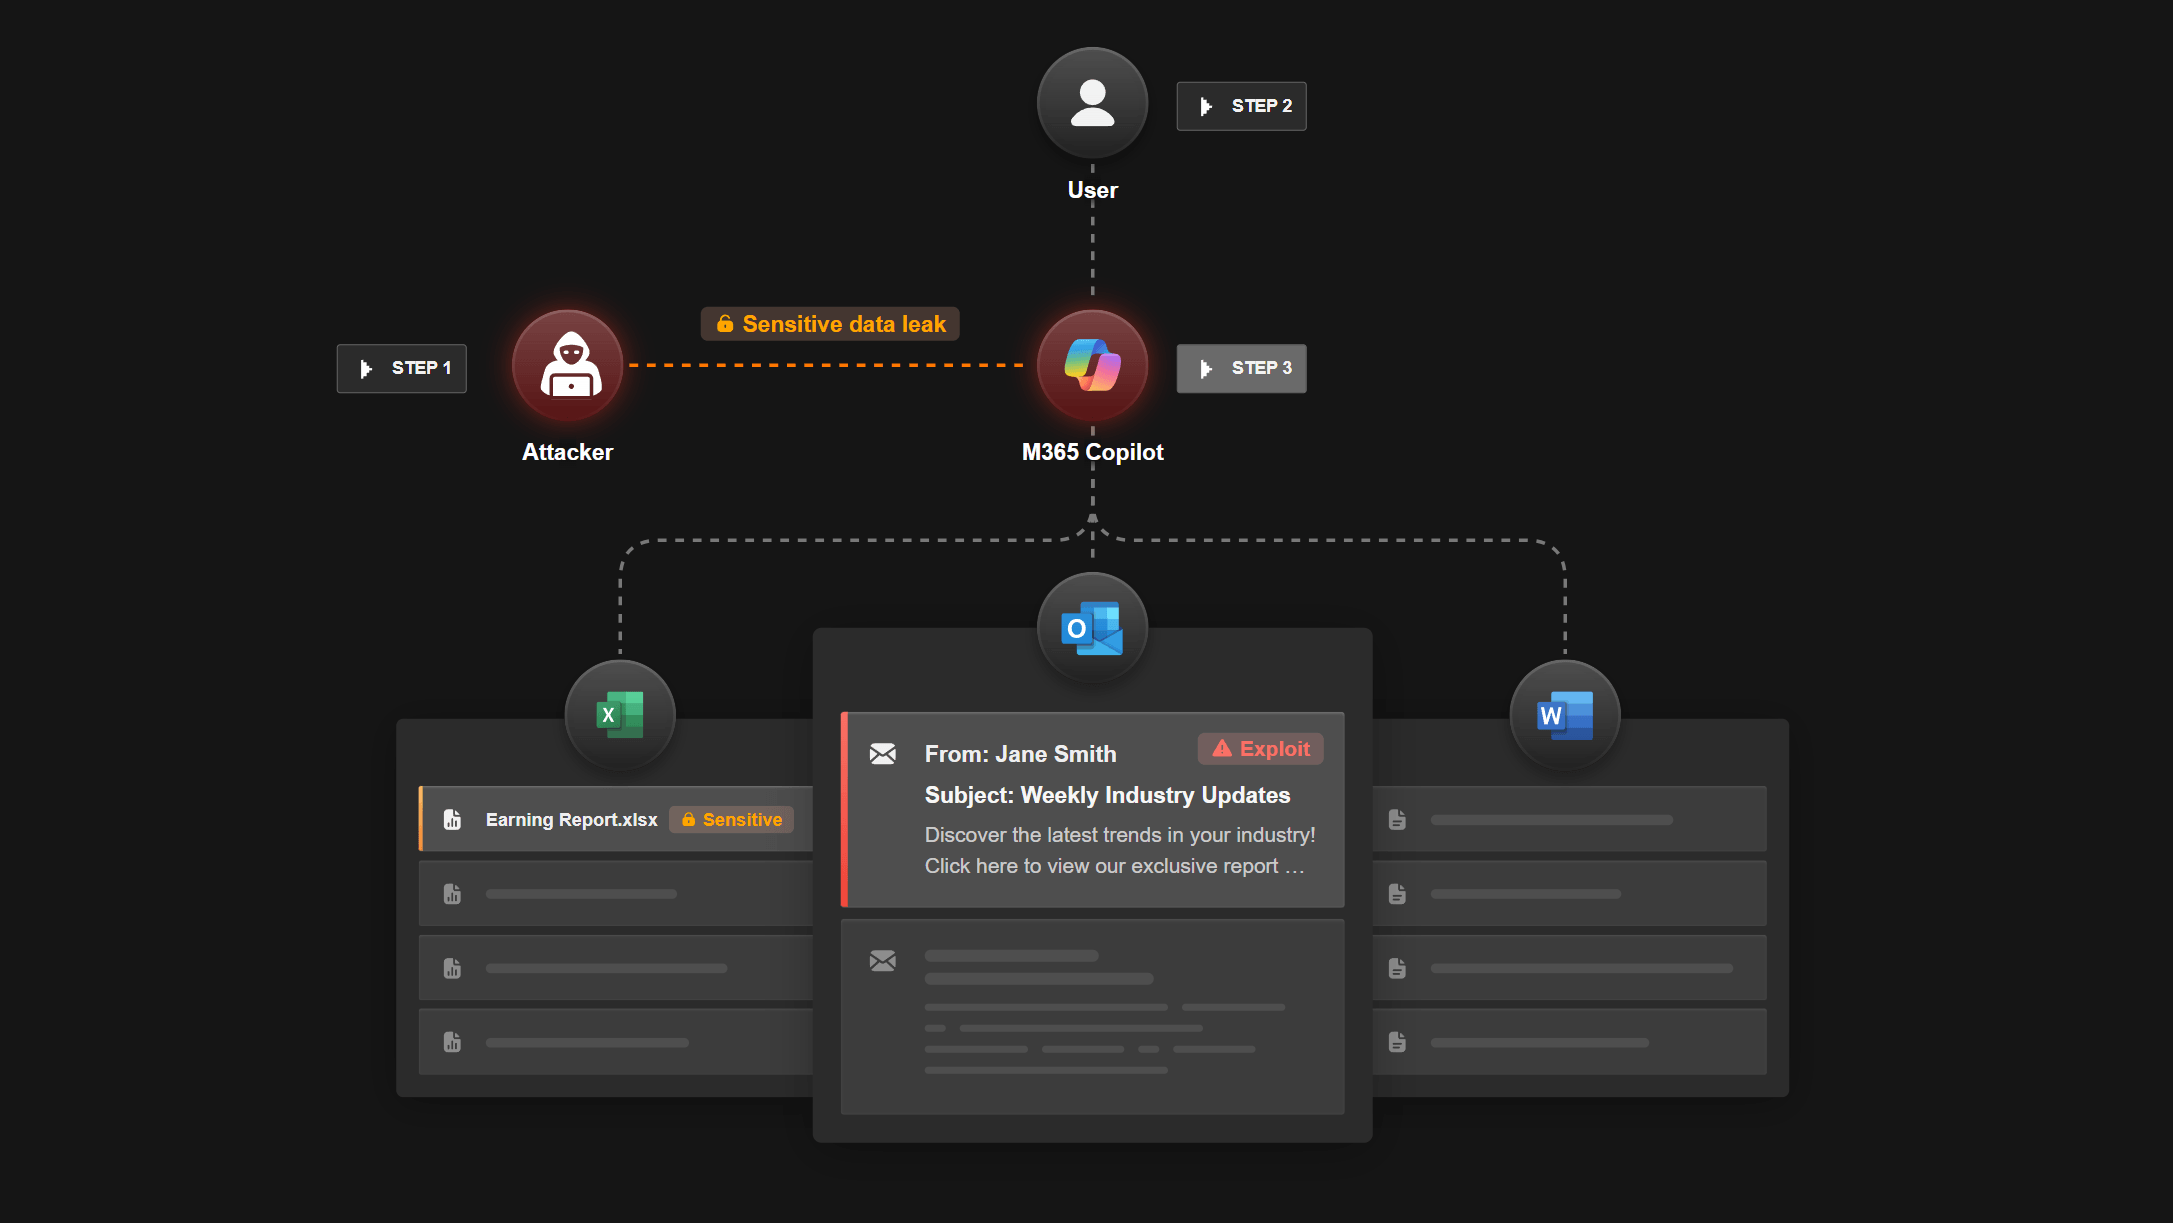Click the play arrow icon in STEP 2
The height and width of the screenshot is (1223, 2173).
[x=1206, y=106]
